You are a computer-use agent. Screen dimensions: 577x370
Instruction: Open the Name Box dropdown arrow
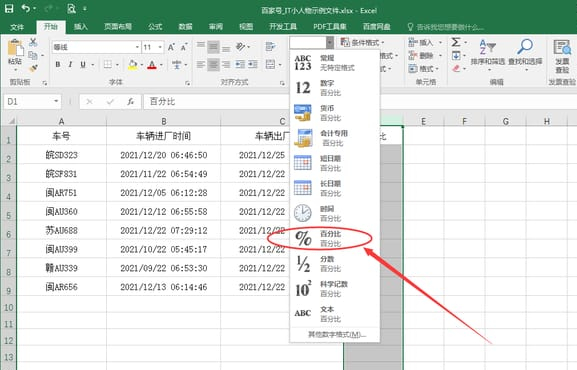(x=56, y=101)
